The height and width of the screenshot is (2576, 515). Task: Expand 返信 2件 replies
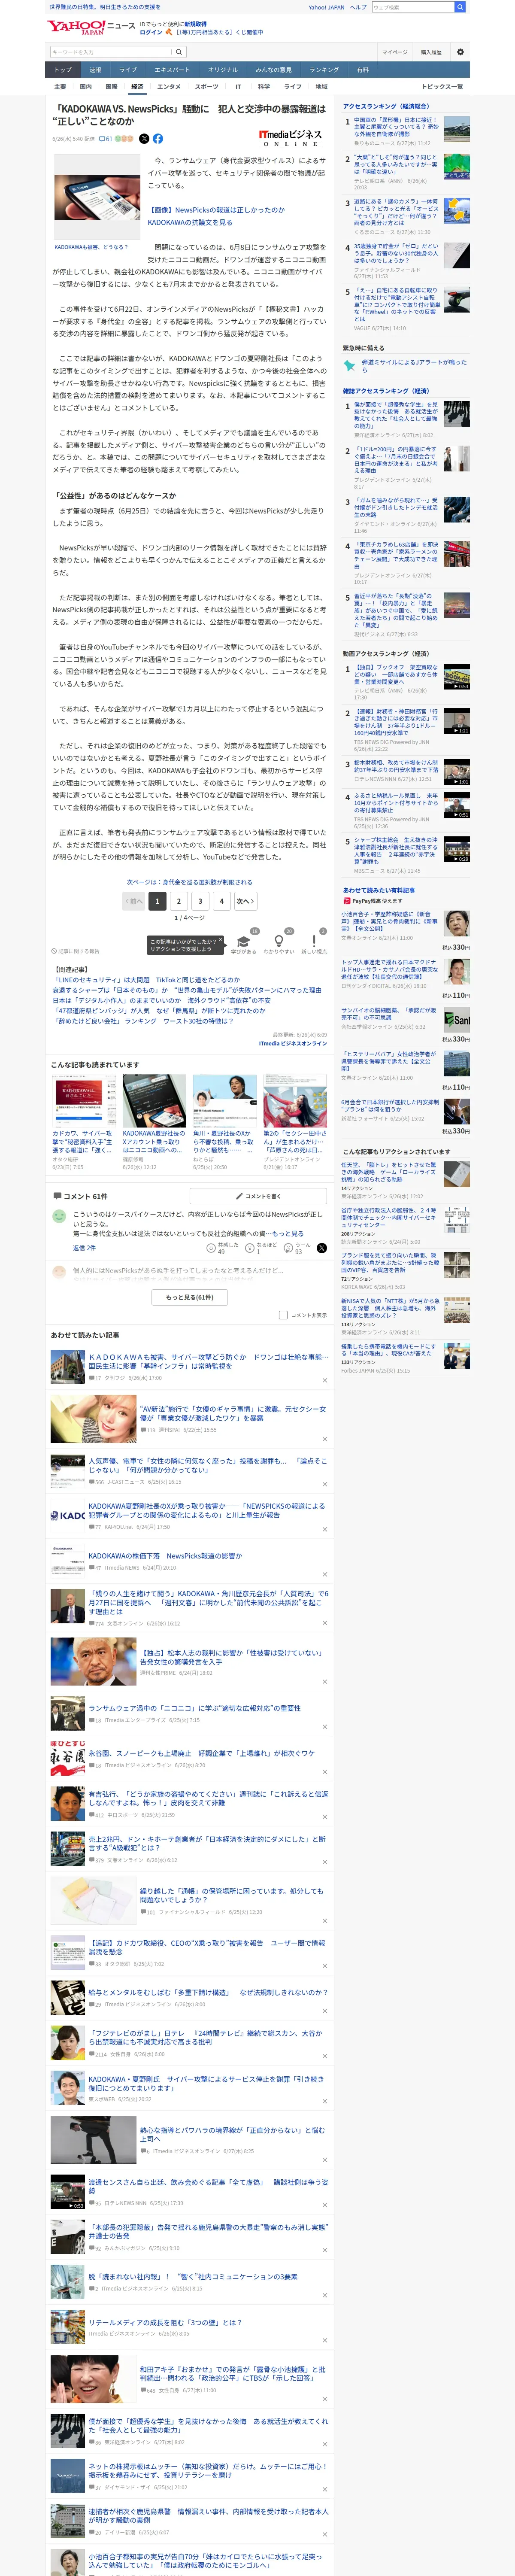(84, 1248)
